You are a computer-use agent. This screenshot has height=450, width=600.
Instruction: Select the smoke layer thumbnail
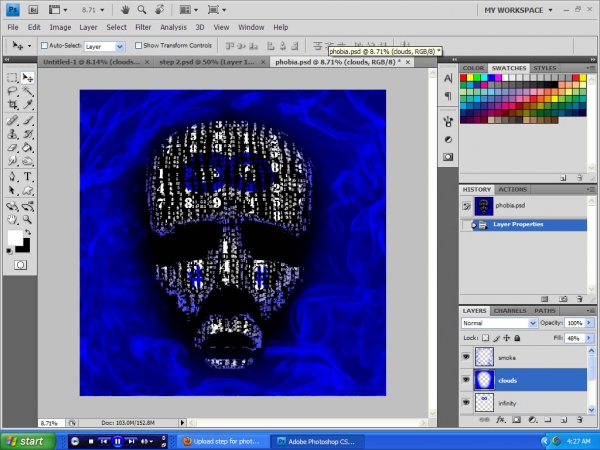[x=484, y=357]
